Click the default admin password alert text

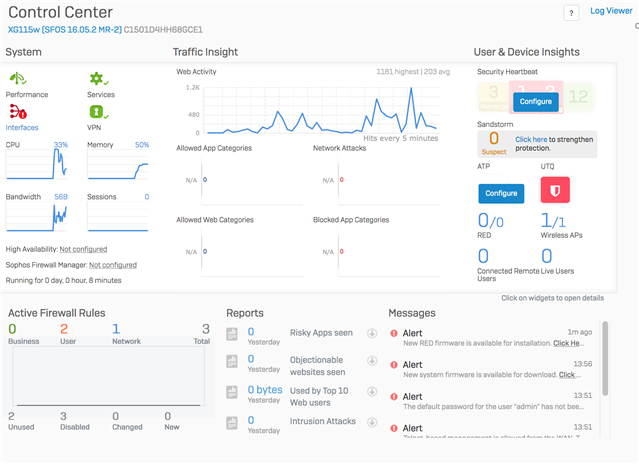pyautogui.click(x=494, y=407)
